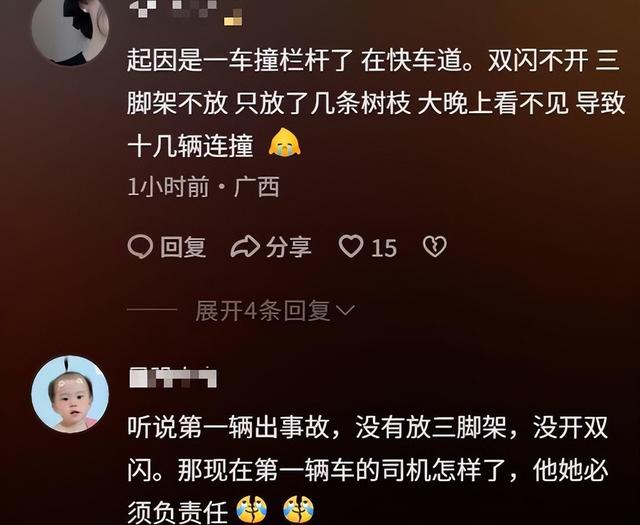Like the comment using the heart icon
Viewport: 640px width, 525px height.
(x=351, y=246)
